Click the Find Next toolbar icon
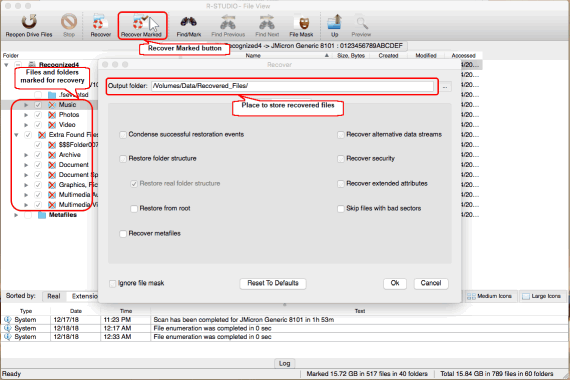This screenshot has width=570, height=380. point(267,23)
